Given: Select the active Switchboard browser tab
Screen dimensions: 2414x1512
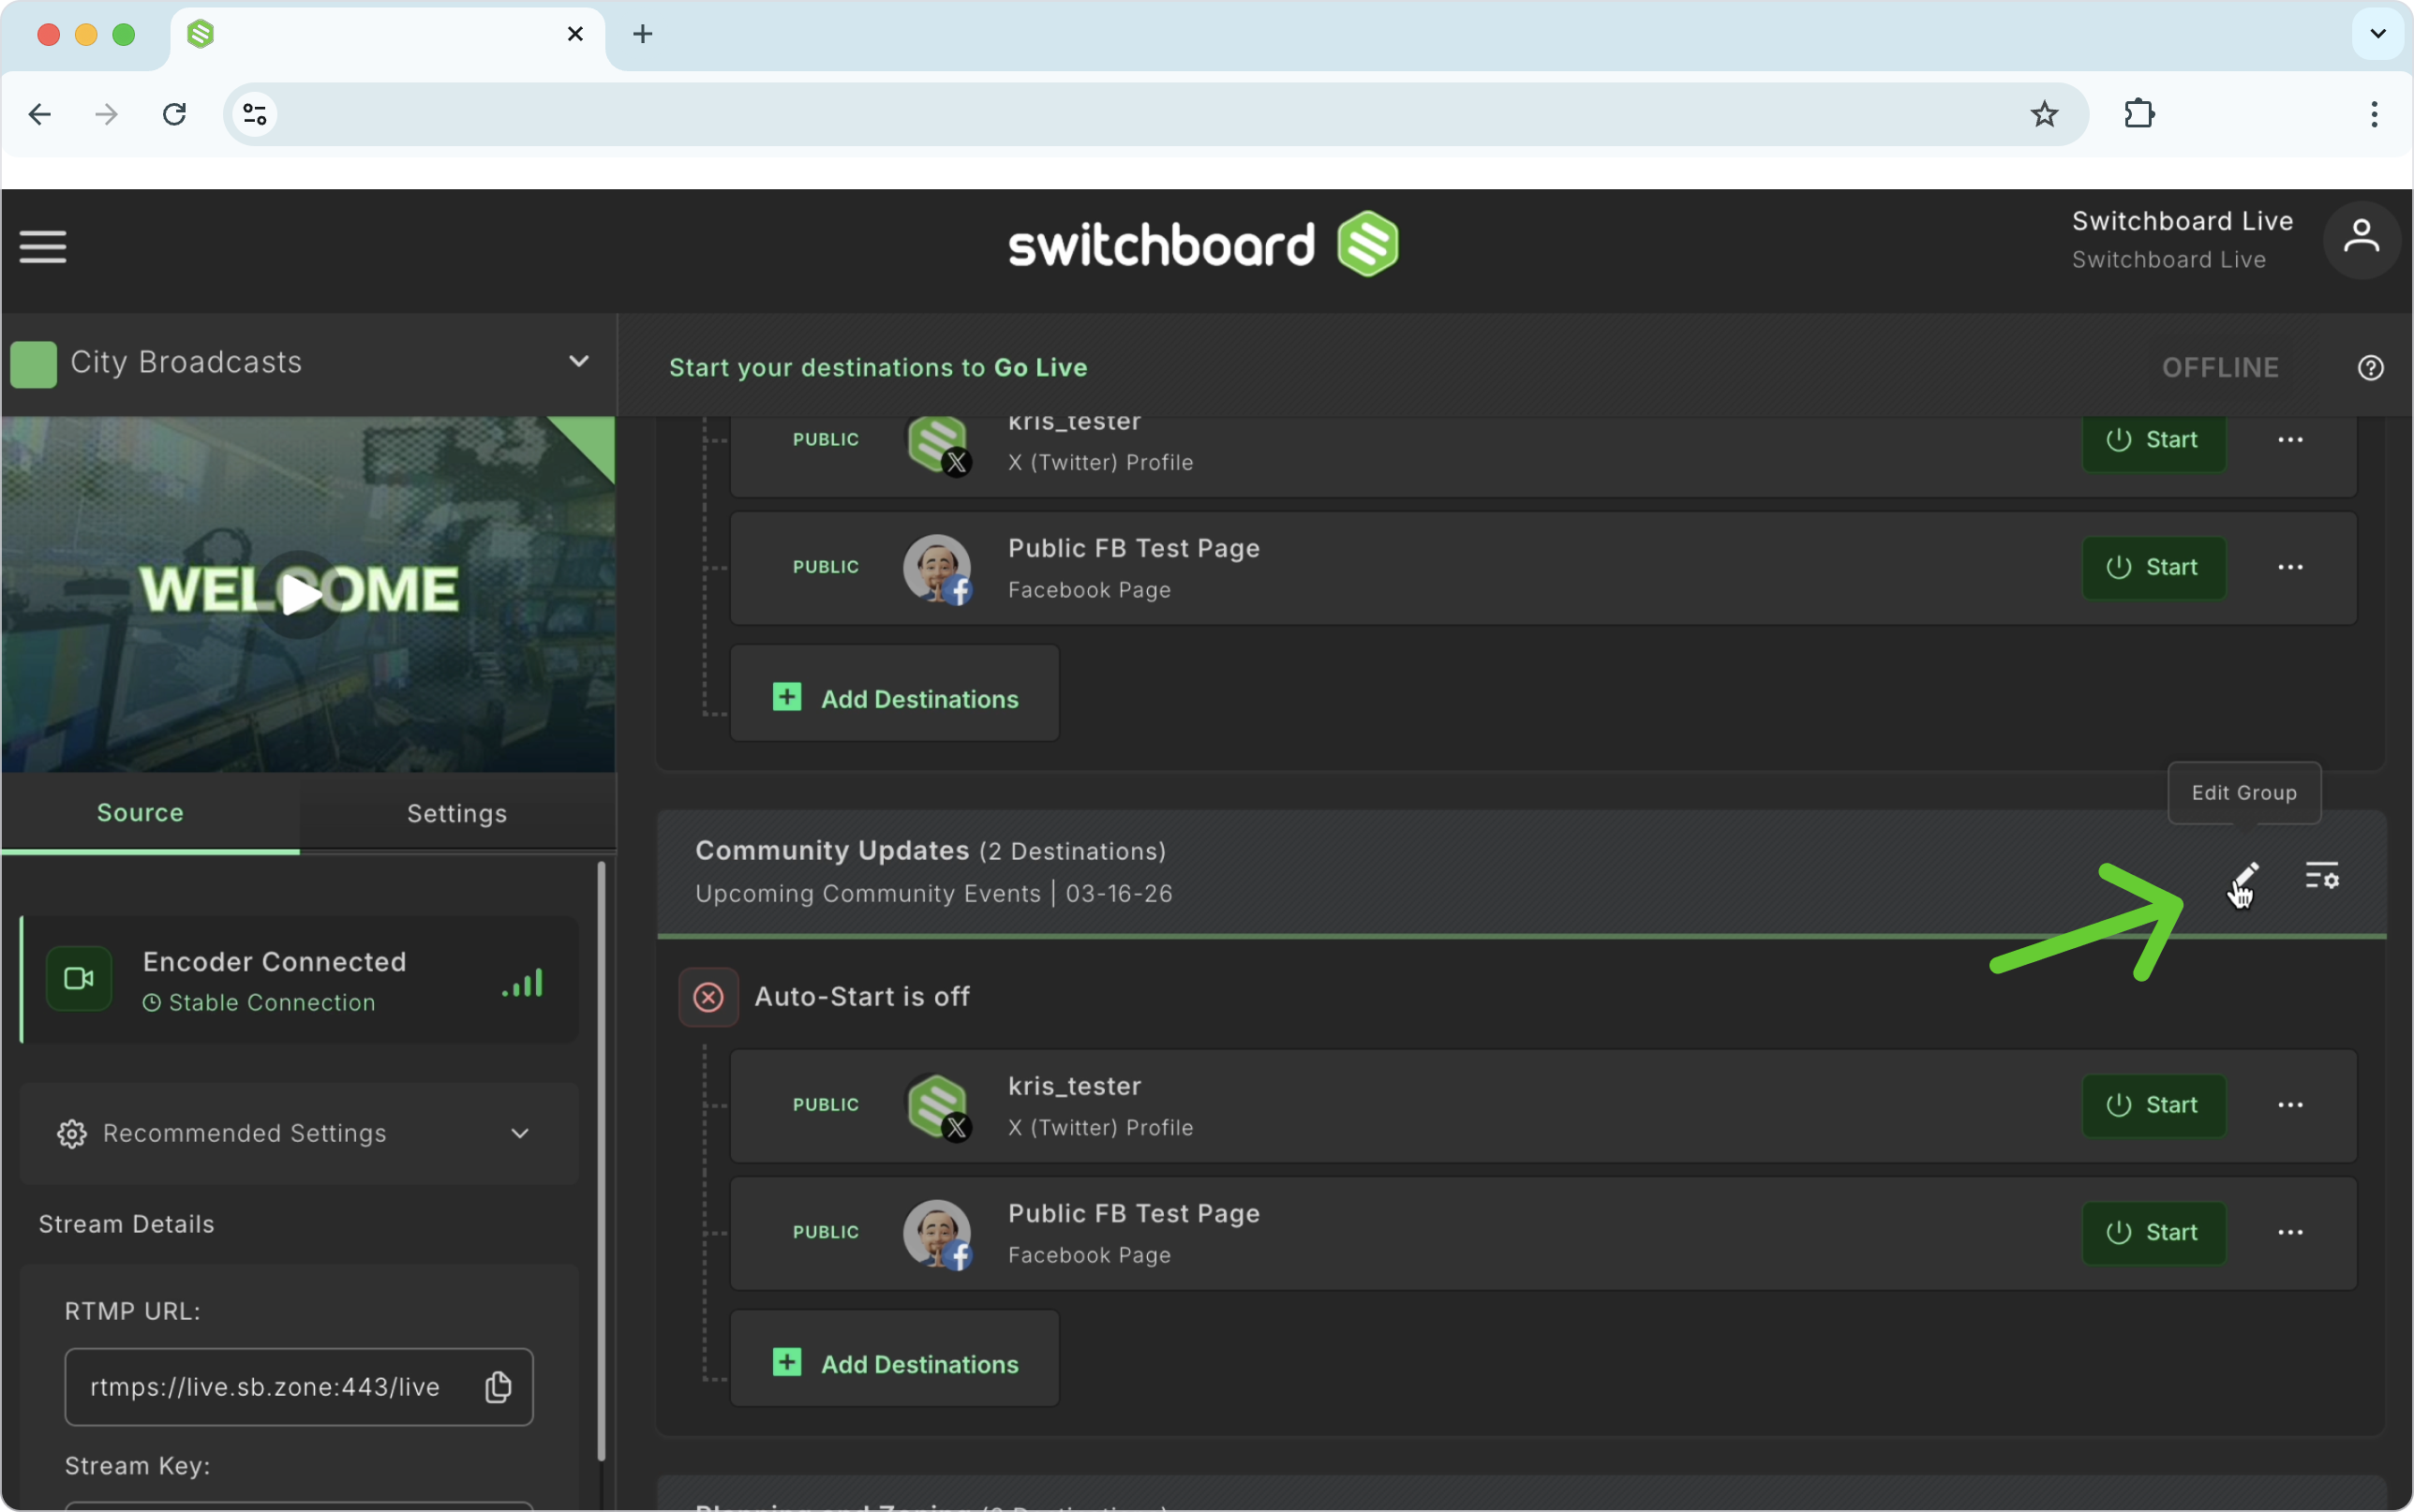Looking at the screenshot, I should click(386, 36).
